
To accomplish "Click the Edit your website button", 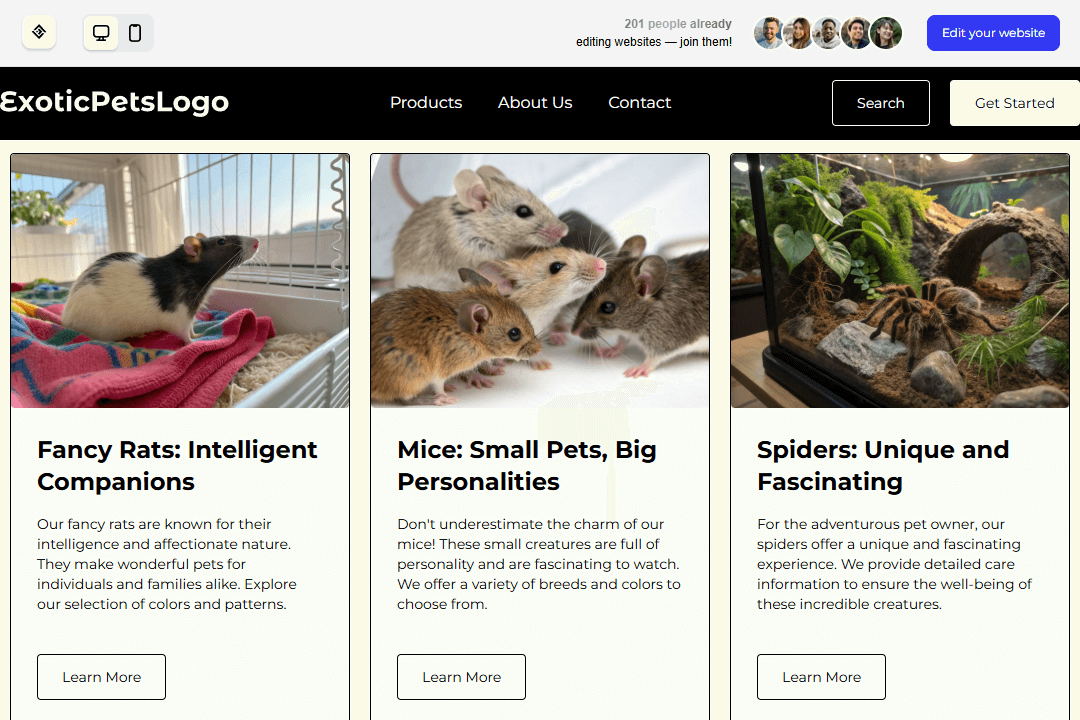I will click(x=993, y=33).
